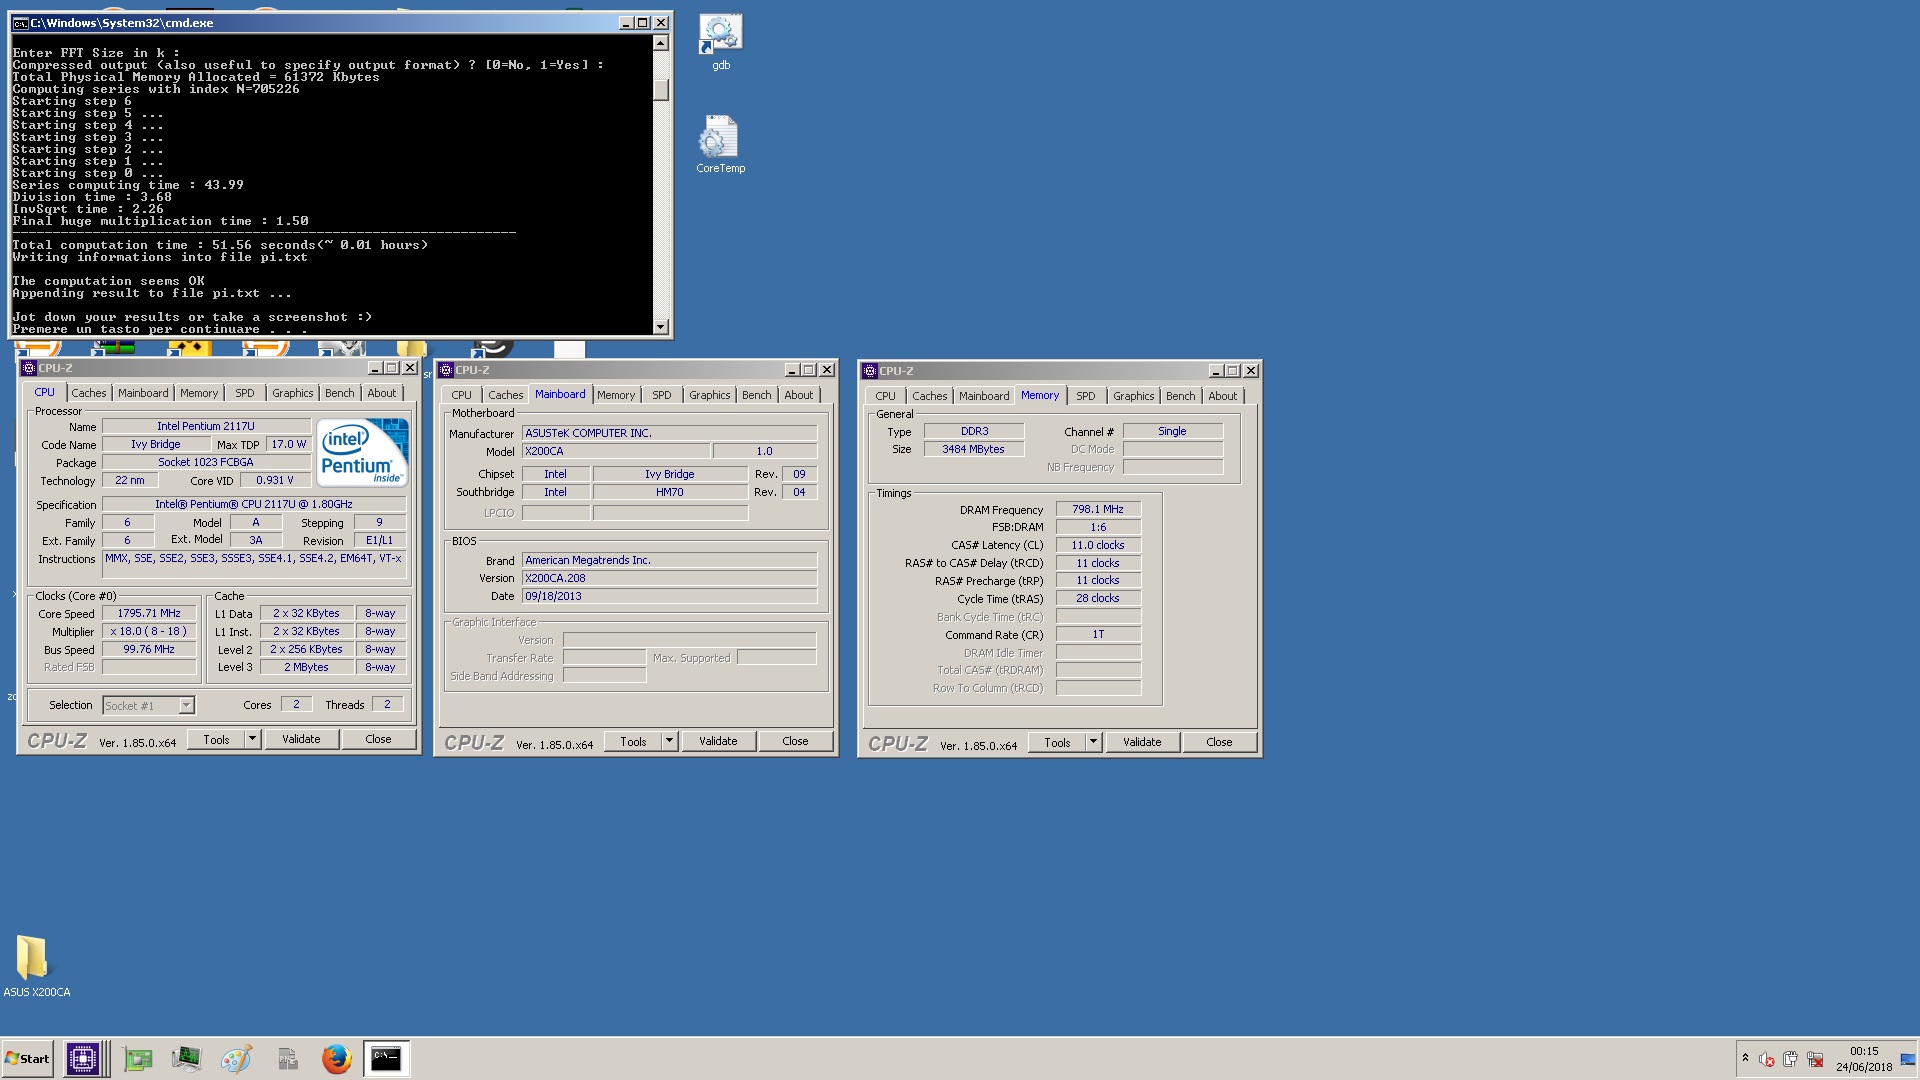The height and width of the screenshot is (1080, 1920).
Task: Click the GPU-Z graphics card taskbar icon
Action: (x=137, y=1059)
